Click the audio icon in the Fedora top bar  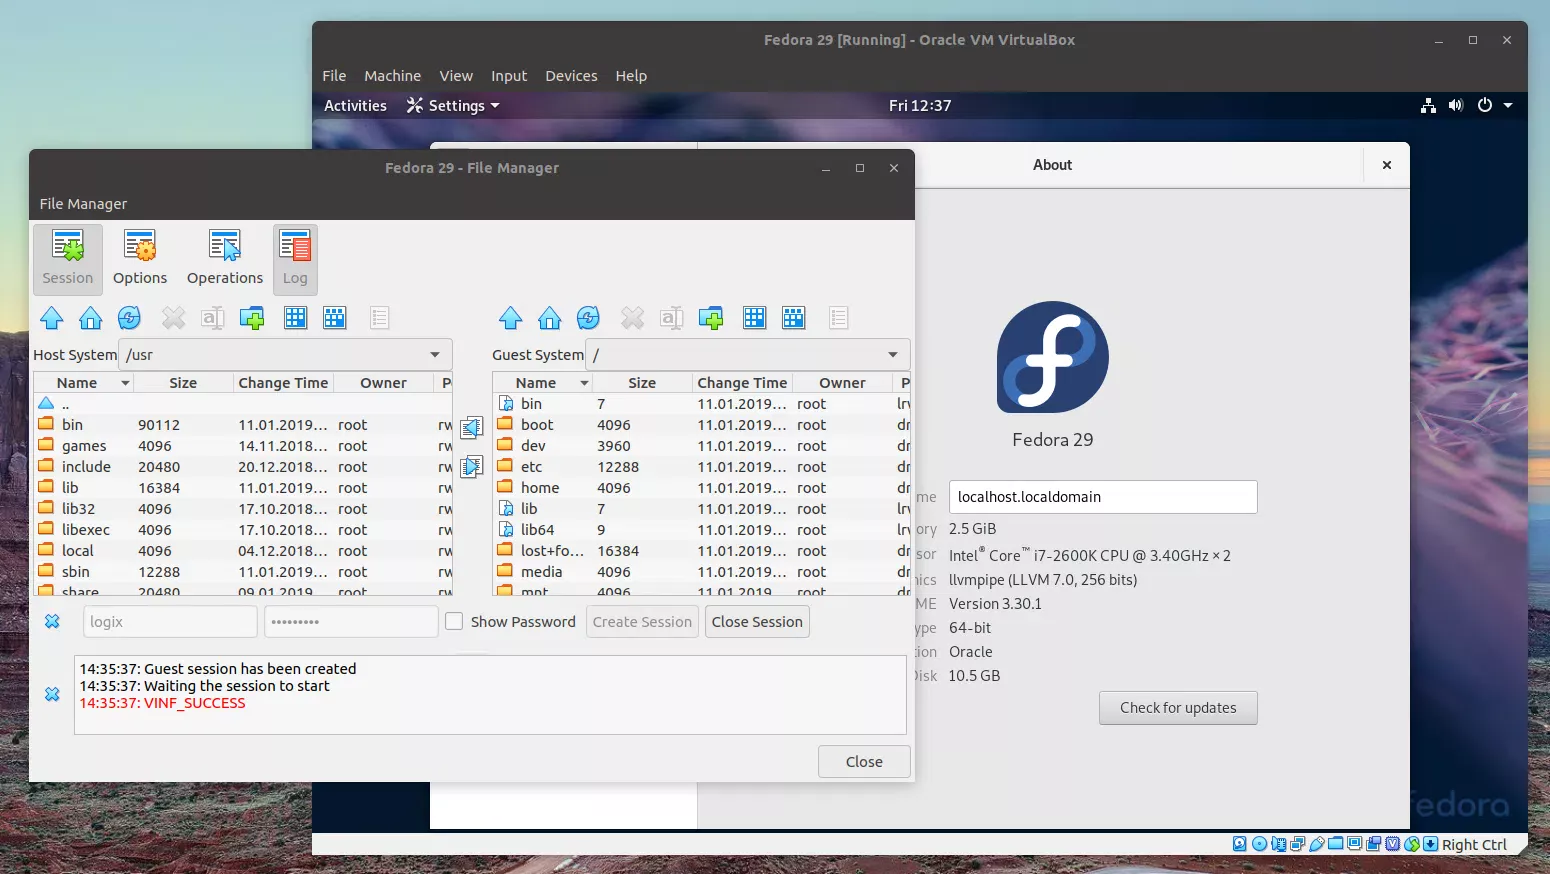pyautogui.click(x=1455, y=105)
